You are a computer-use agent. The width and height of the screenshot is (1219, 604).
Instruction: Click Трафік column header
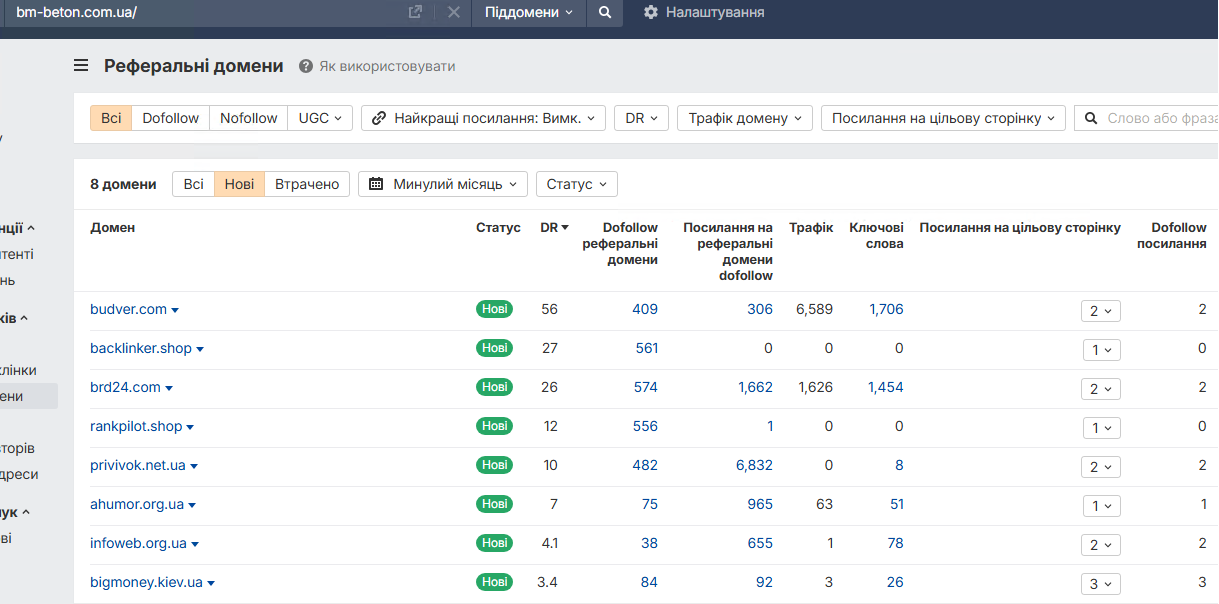(x=811, y=228)
